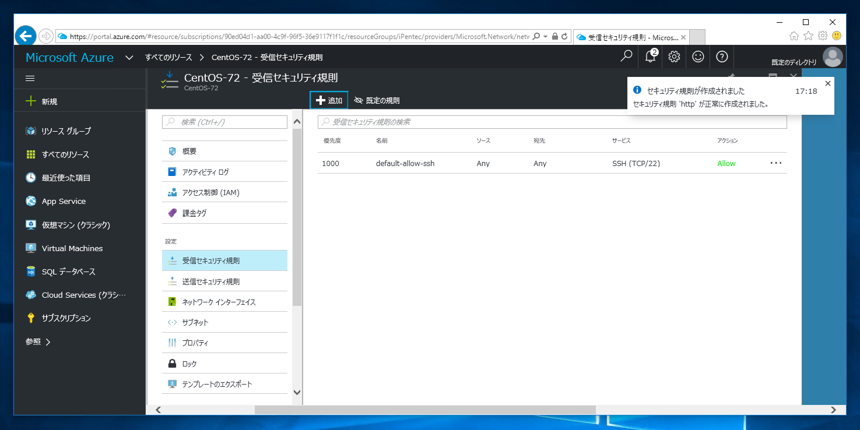Viewport: 860px width, 430px height.
Task: Select the 受信セキュリティ規則 browser tab
Action: pos(631,37)
